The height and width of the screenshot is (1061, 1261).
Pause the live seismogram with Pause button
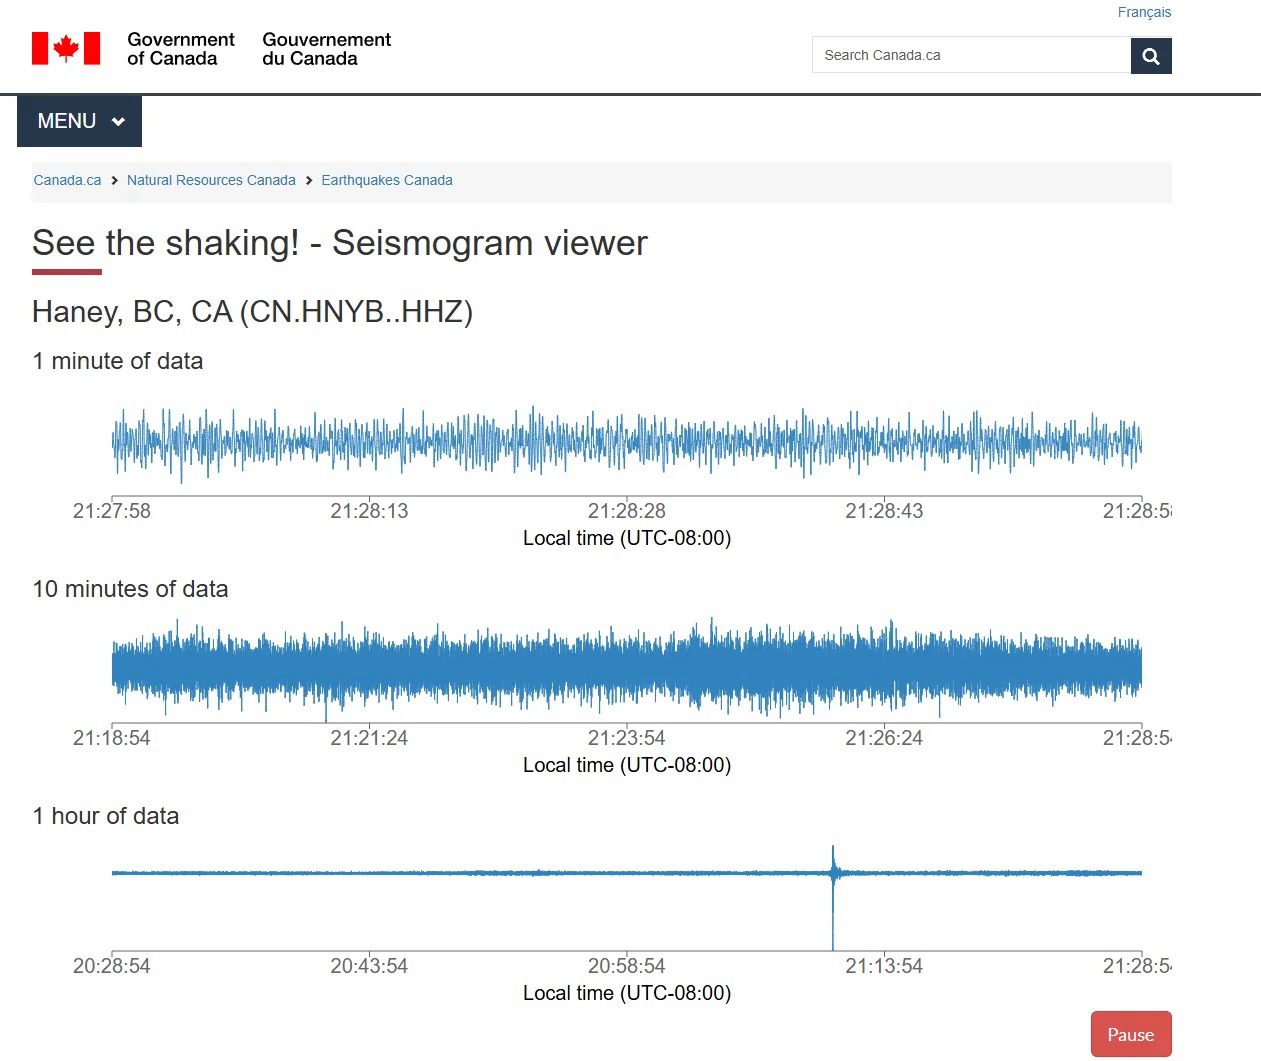(1130, 1034)
